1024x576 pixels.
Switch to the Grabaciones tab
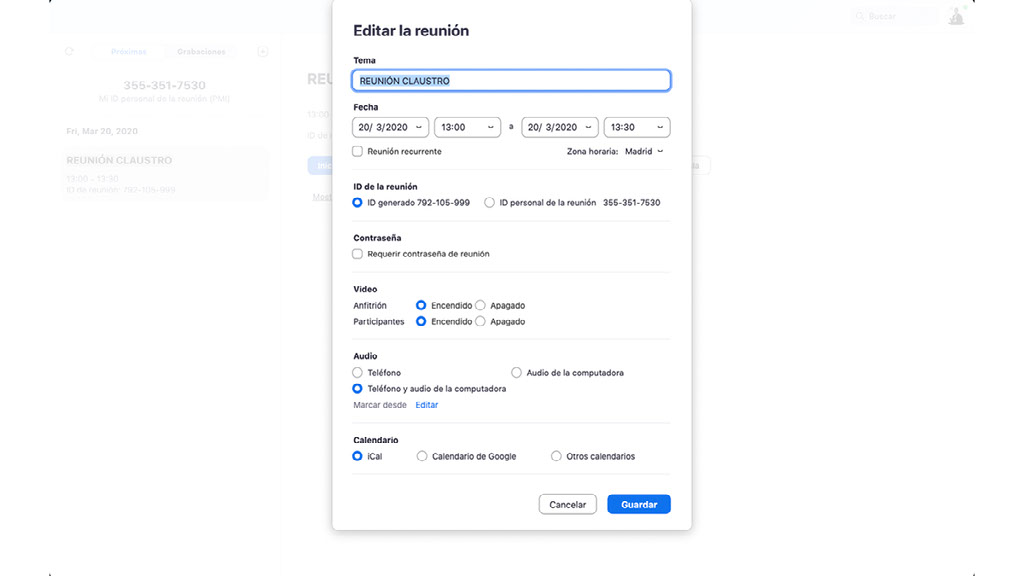201,51
